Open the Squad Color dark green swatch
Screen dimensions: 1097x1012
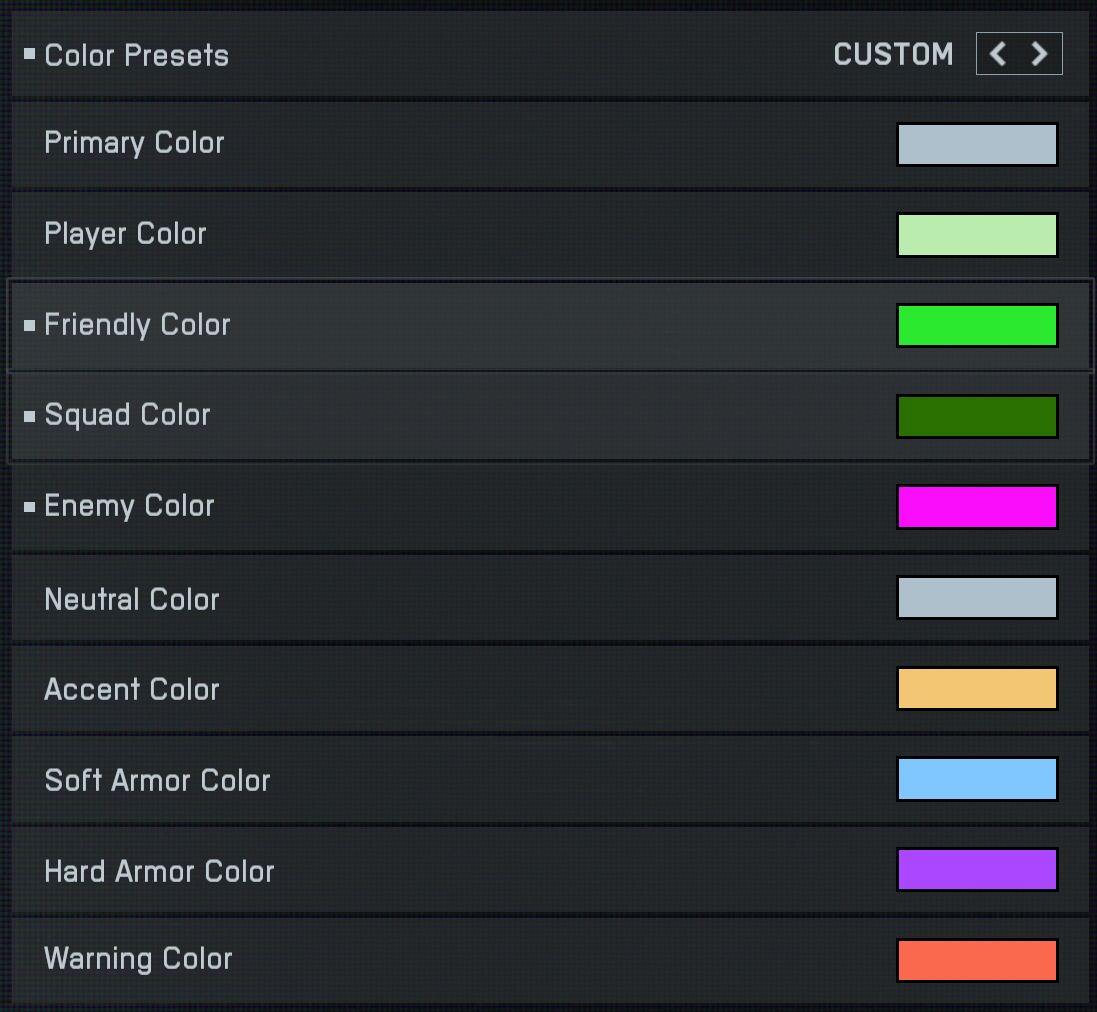coord(977,416)
